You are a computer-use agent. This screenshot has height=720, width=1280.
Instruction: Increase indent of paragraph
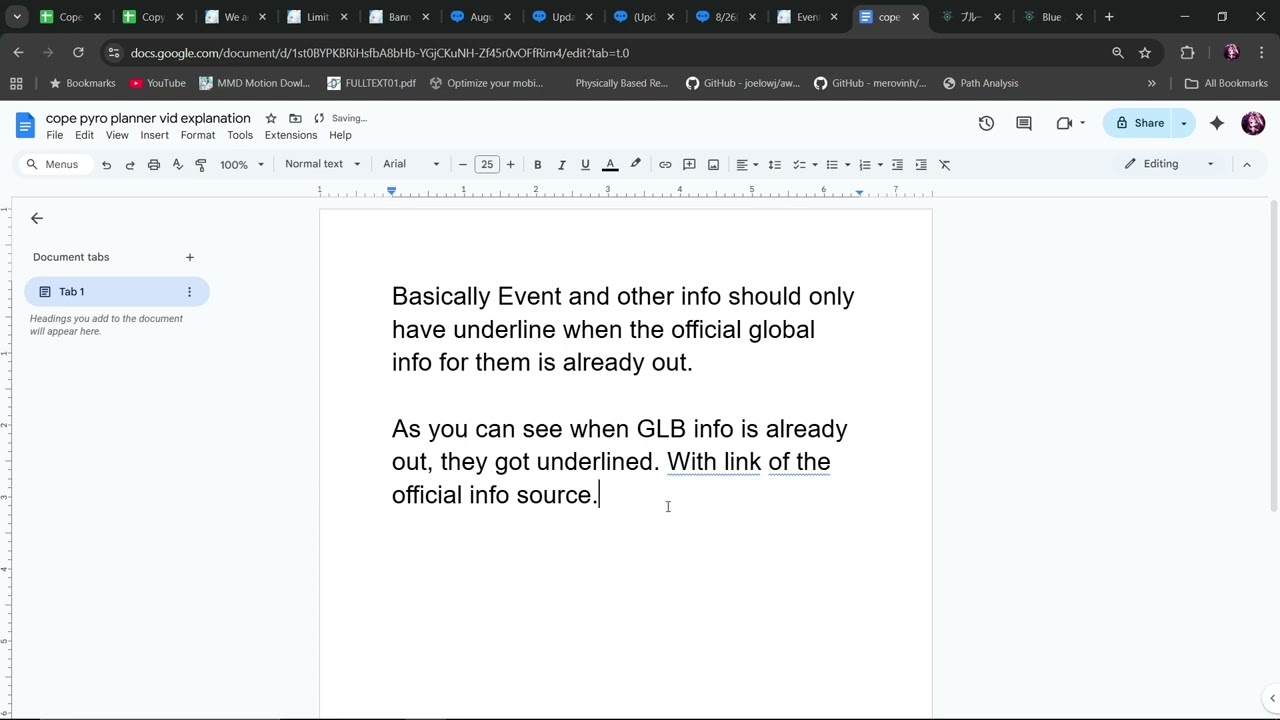(x=921, y=165)
